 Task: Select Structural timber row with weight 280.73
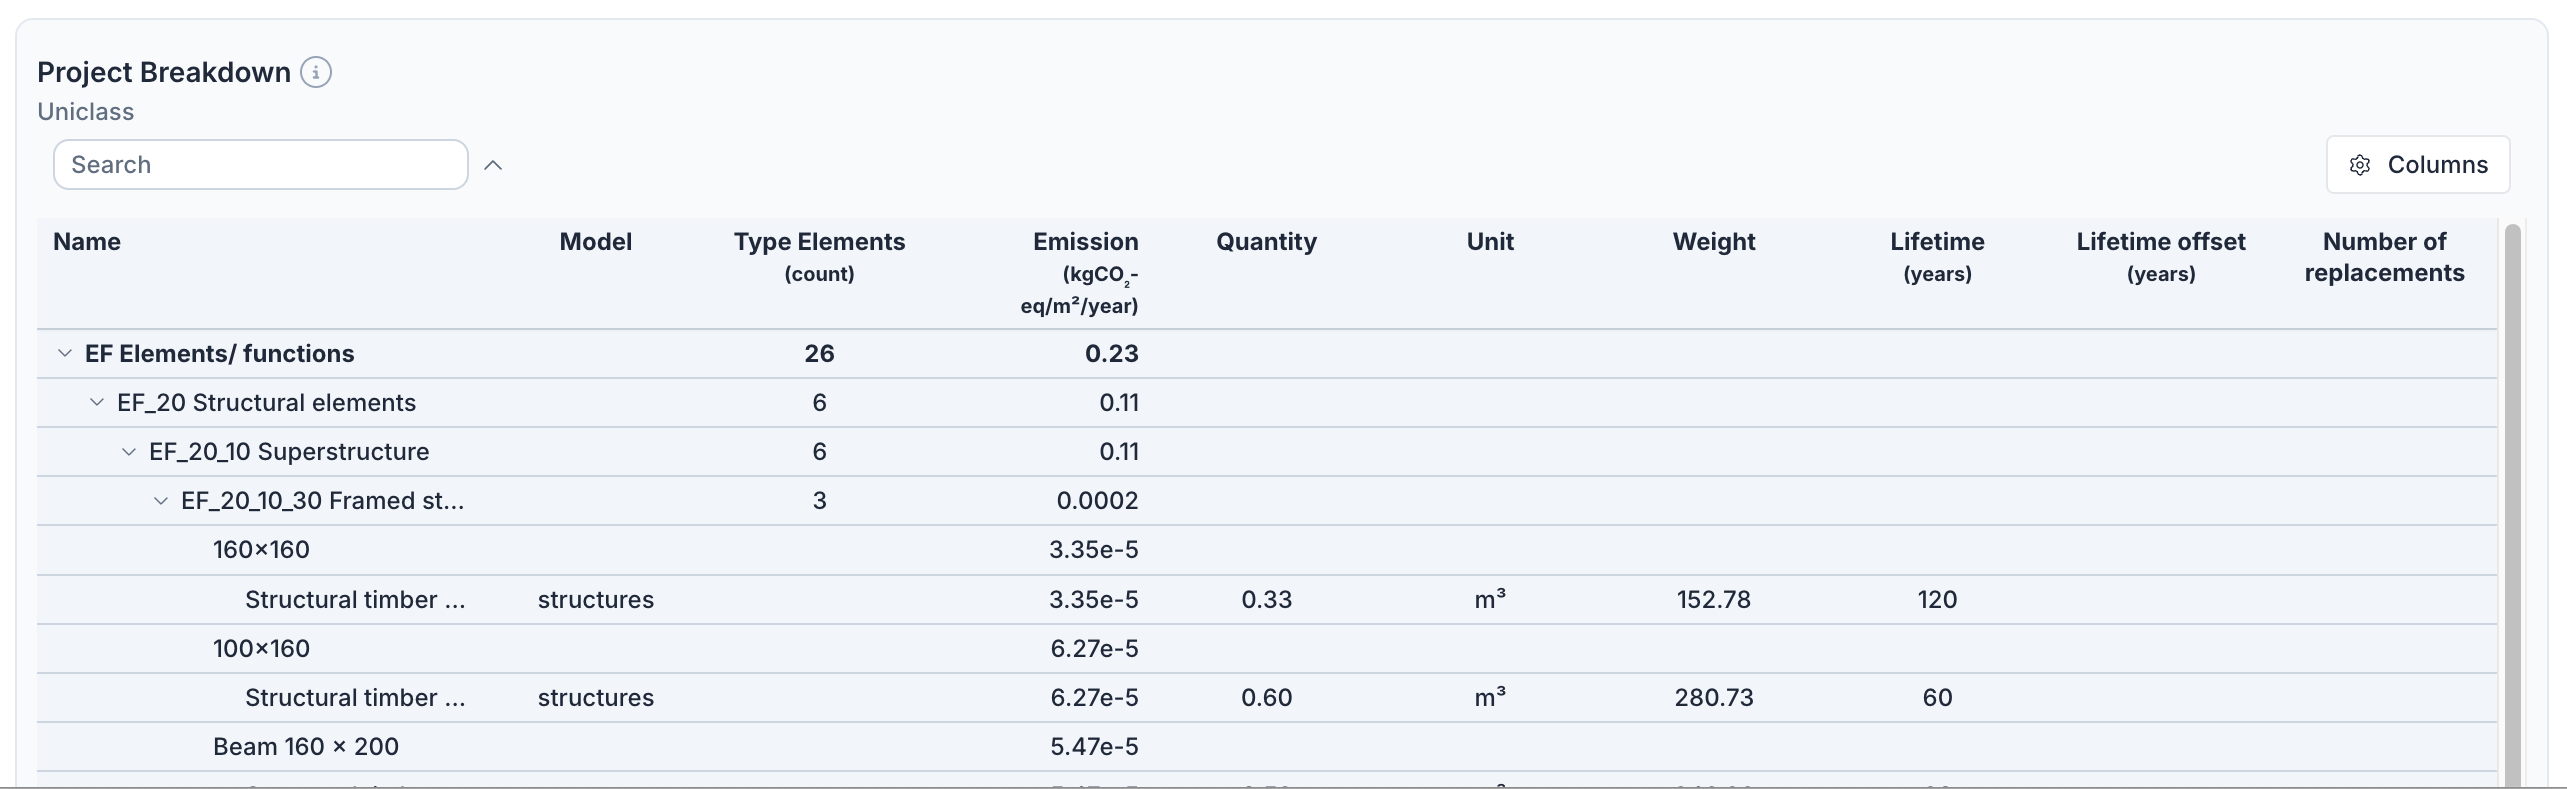pyautogui.click(x=1267, y=697)
